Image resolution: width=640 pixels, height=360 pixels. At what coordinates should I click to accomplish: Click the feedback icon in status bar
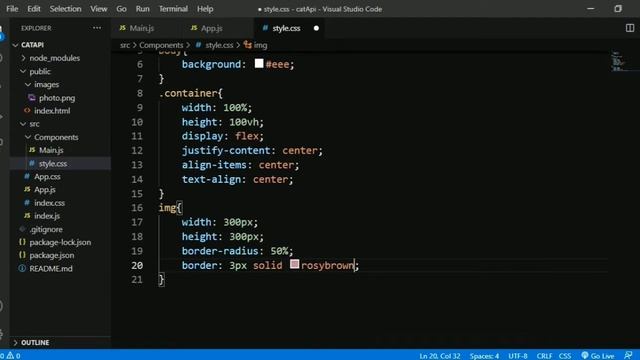[629, 356]
